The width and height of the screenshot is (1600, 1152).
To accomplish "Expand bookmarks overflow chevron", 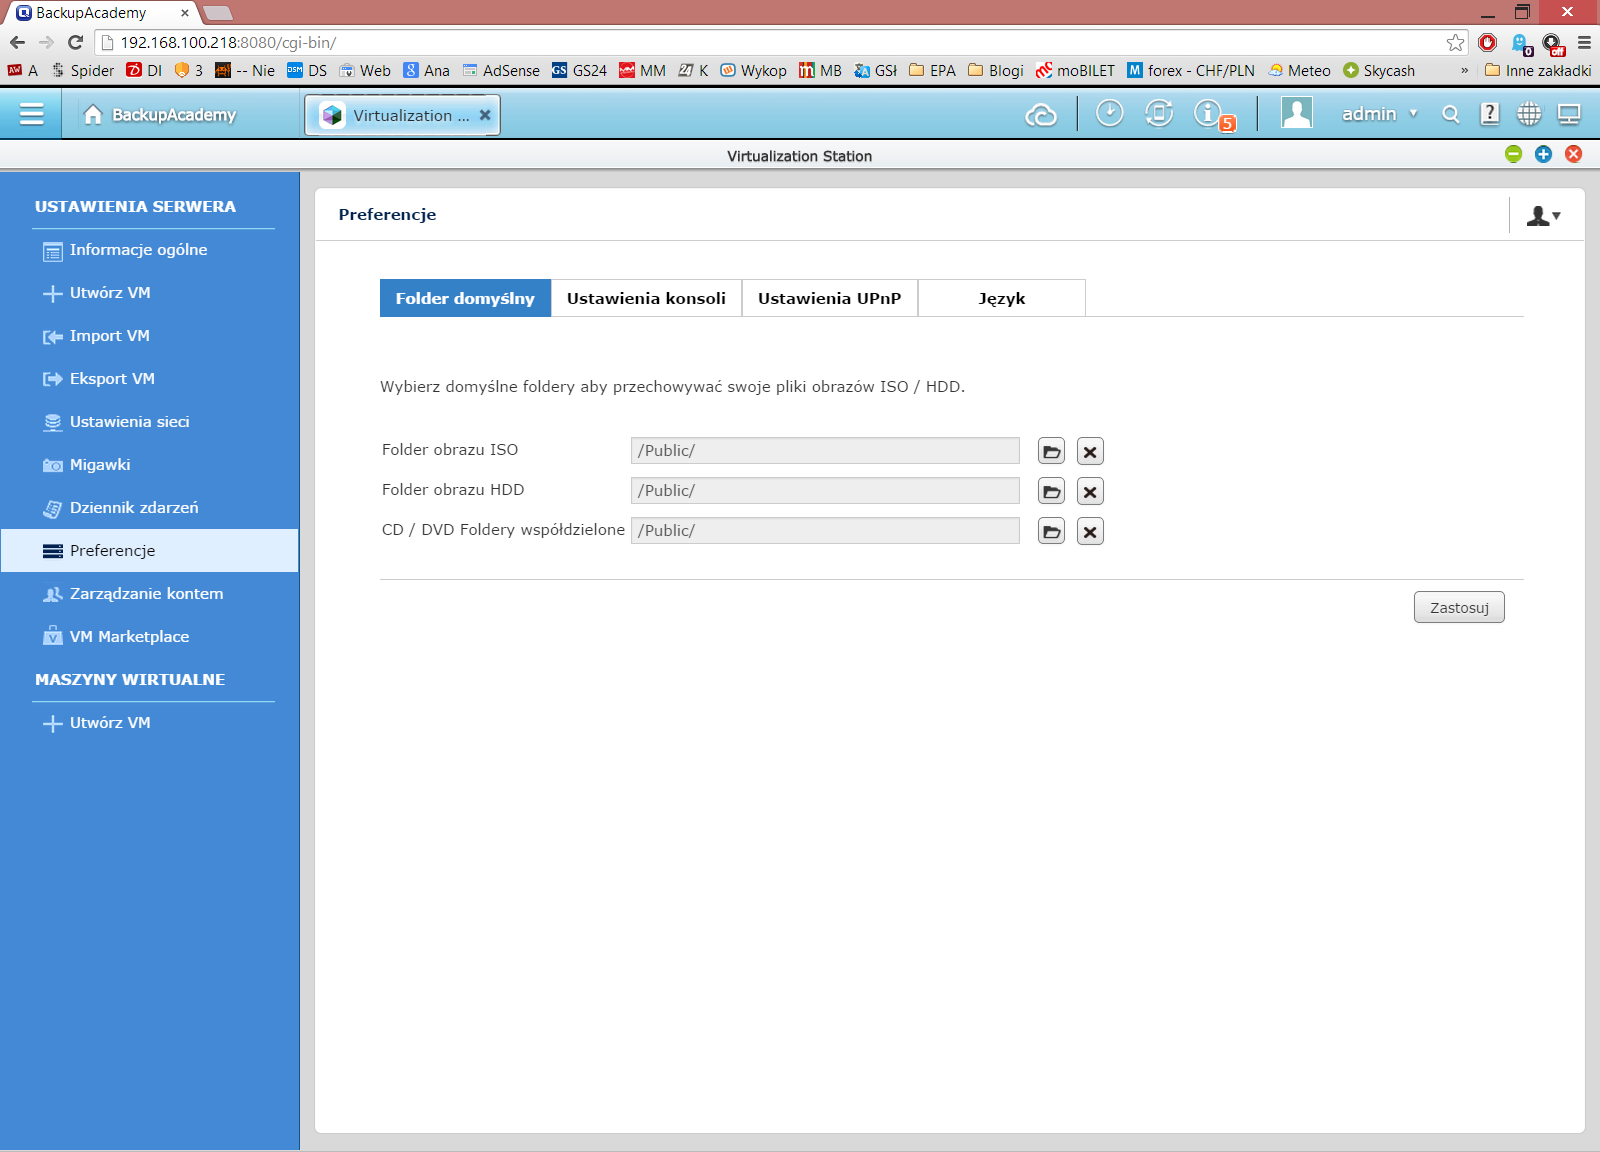I will [x=1465, y=70].
